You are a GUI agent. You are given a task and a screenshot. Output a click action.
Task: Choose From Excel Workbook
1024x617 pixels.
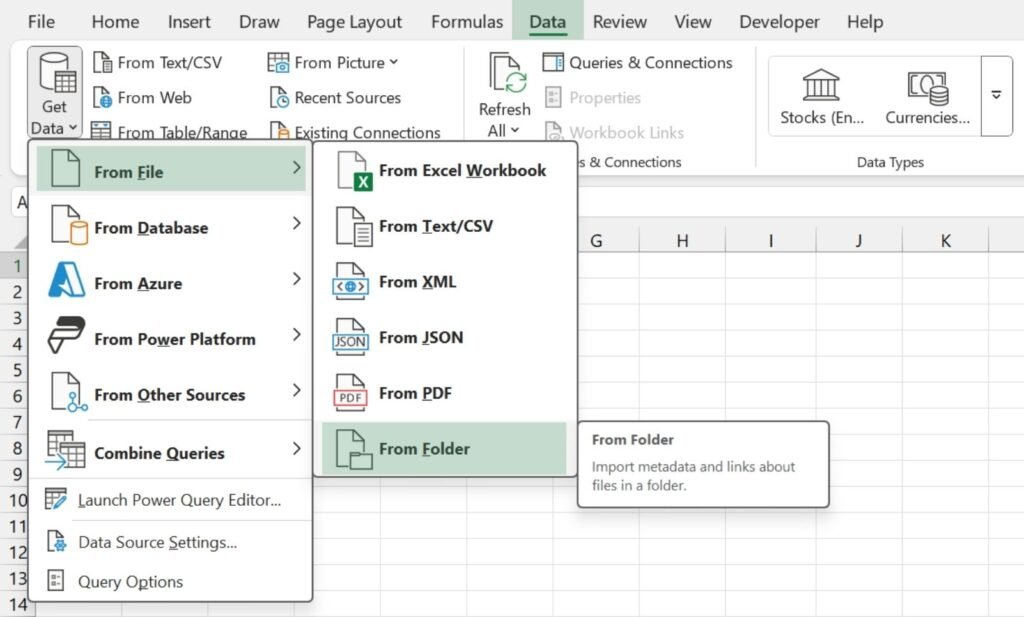444,170
